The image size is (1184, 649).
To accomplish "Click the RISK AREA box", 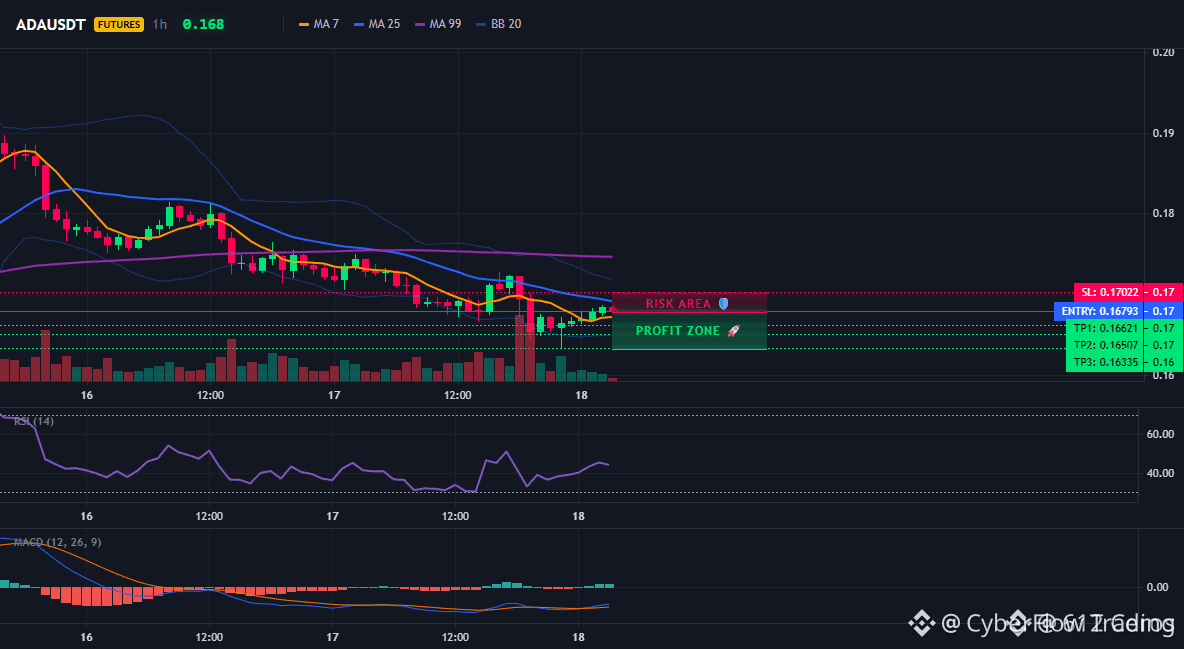I will pyautogui.click(x=689, y=303).
